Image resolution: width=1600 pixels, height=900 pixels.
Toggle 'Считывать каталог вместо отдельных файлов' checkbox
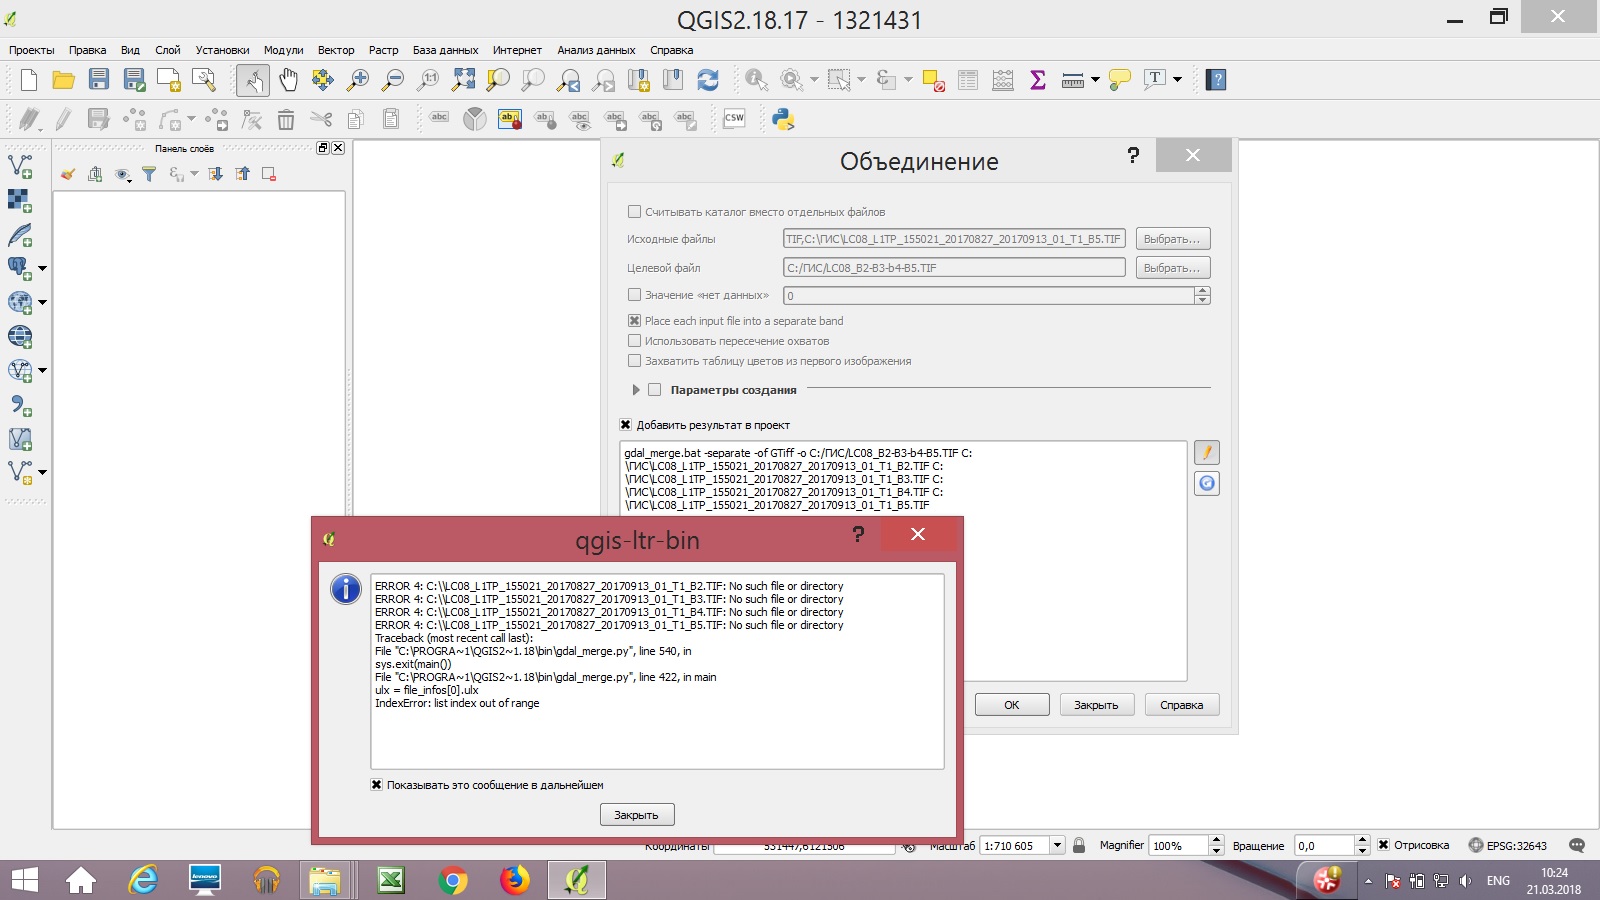(x=634, y=212)
